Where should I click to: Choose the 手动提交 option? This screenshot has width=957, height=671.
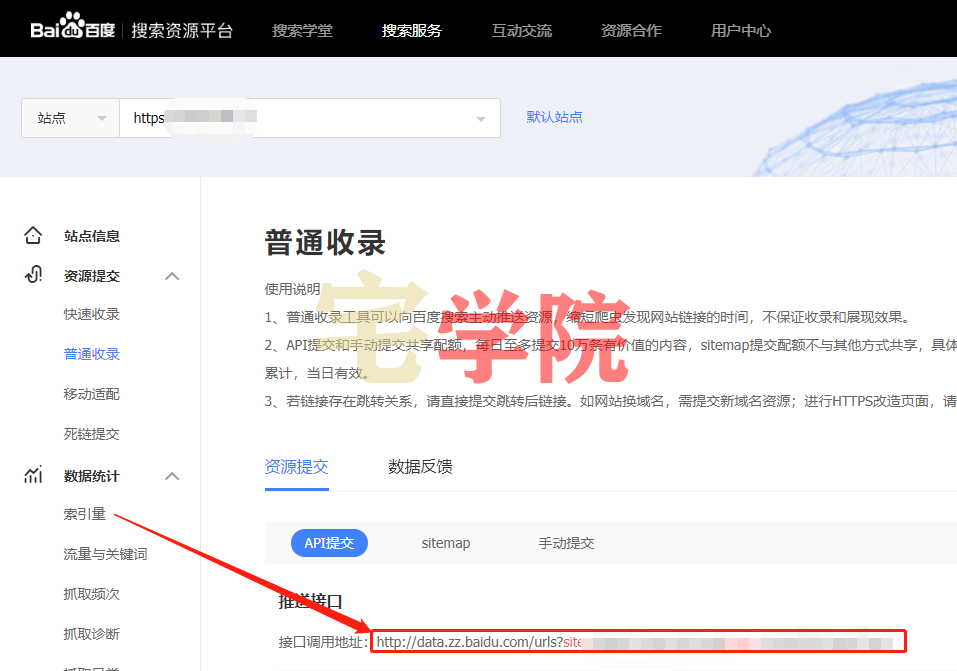(566, 543)
